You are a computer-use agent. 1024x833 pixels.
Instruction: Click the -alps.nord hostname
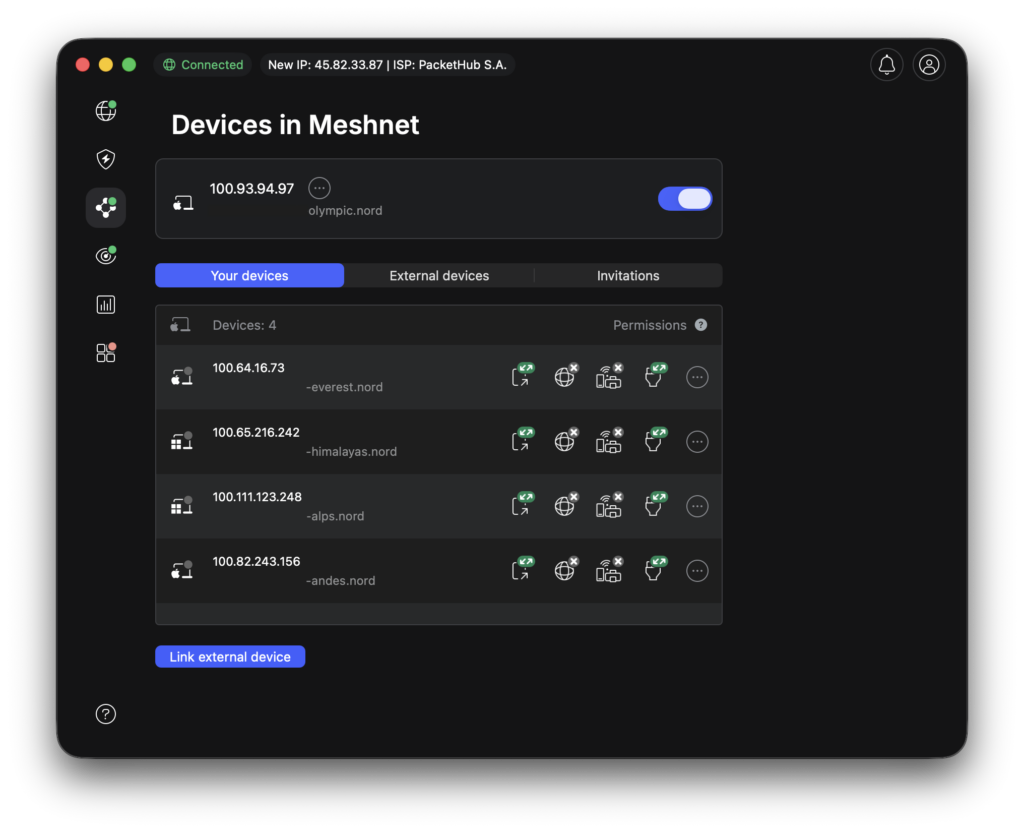335,516
